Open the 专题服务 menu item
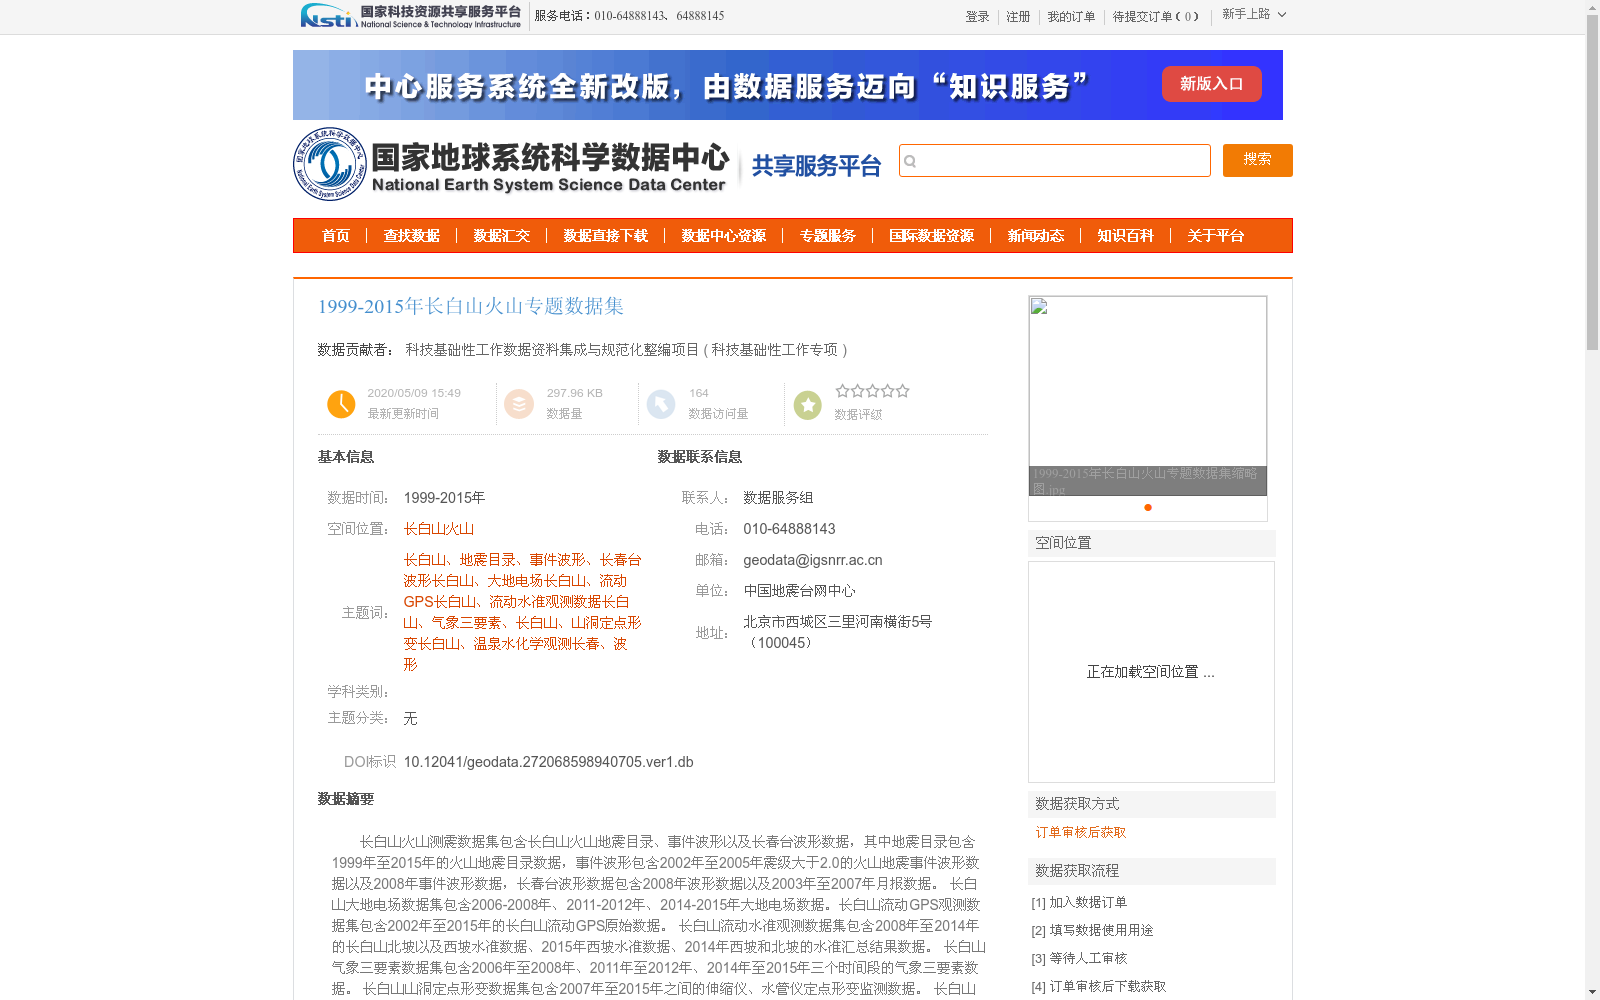 click(828, 236)
